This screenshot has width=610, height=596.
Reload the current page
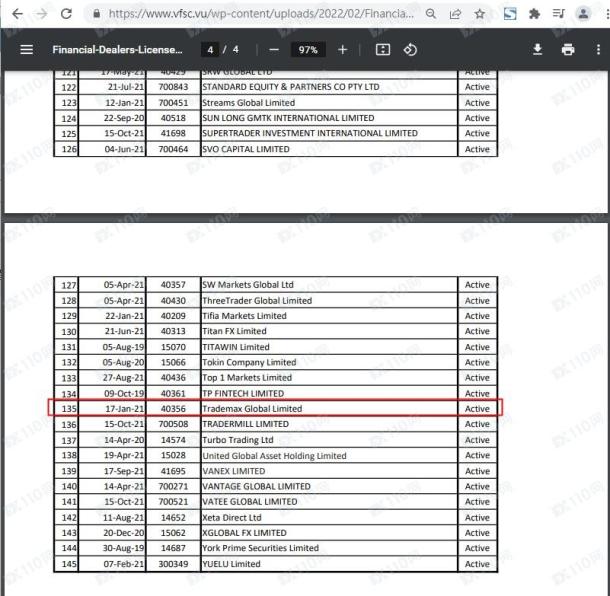click(66, 14)
